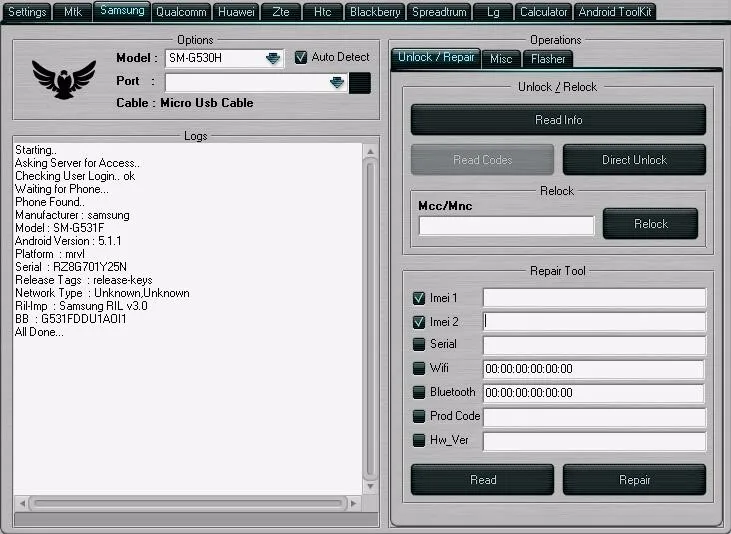Open the Port dropdown arrow
Viewport: 731px width, 534px height.
tap(337, 83)
